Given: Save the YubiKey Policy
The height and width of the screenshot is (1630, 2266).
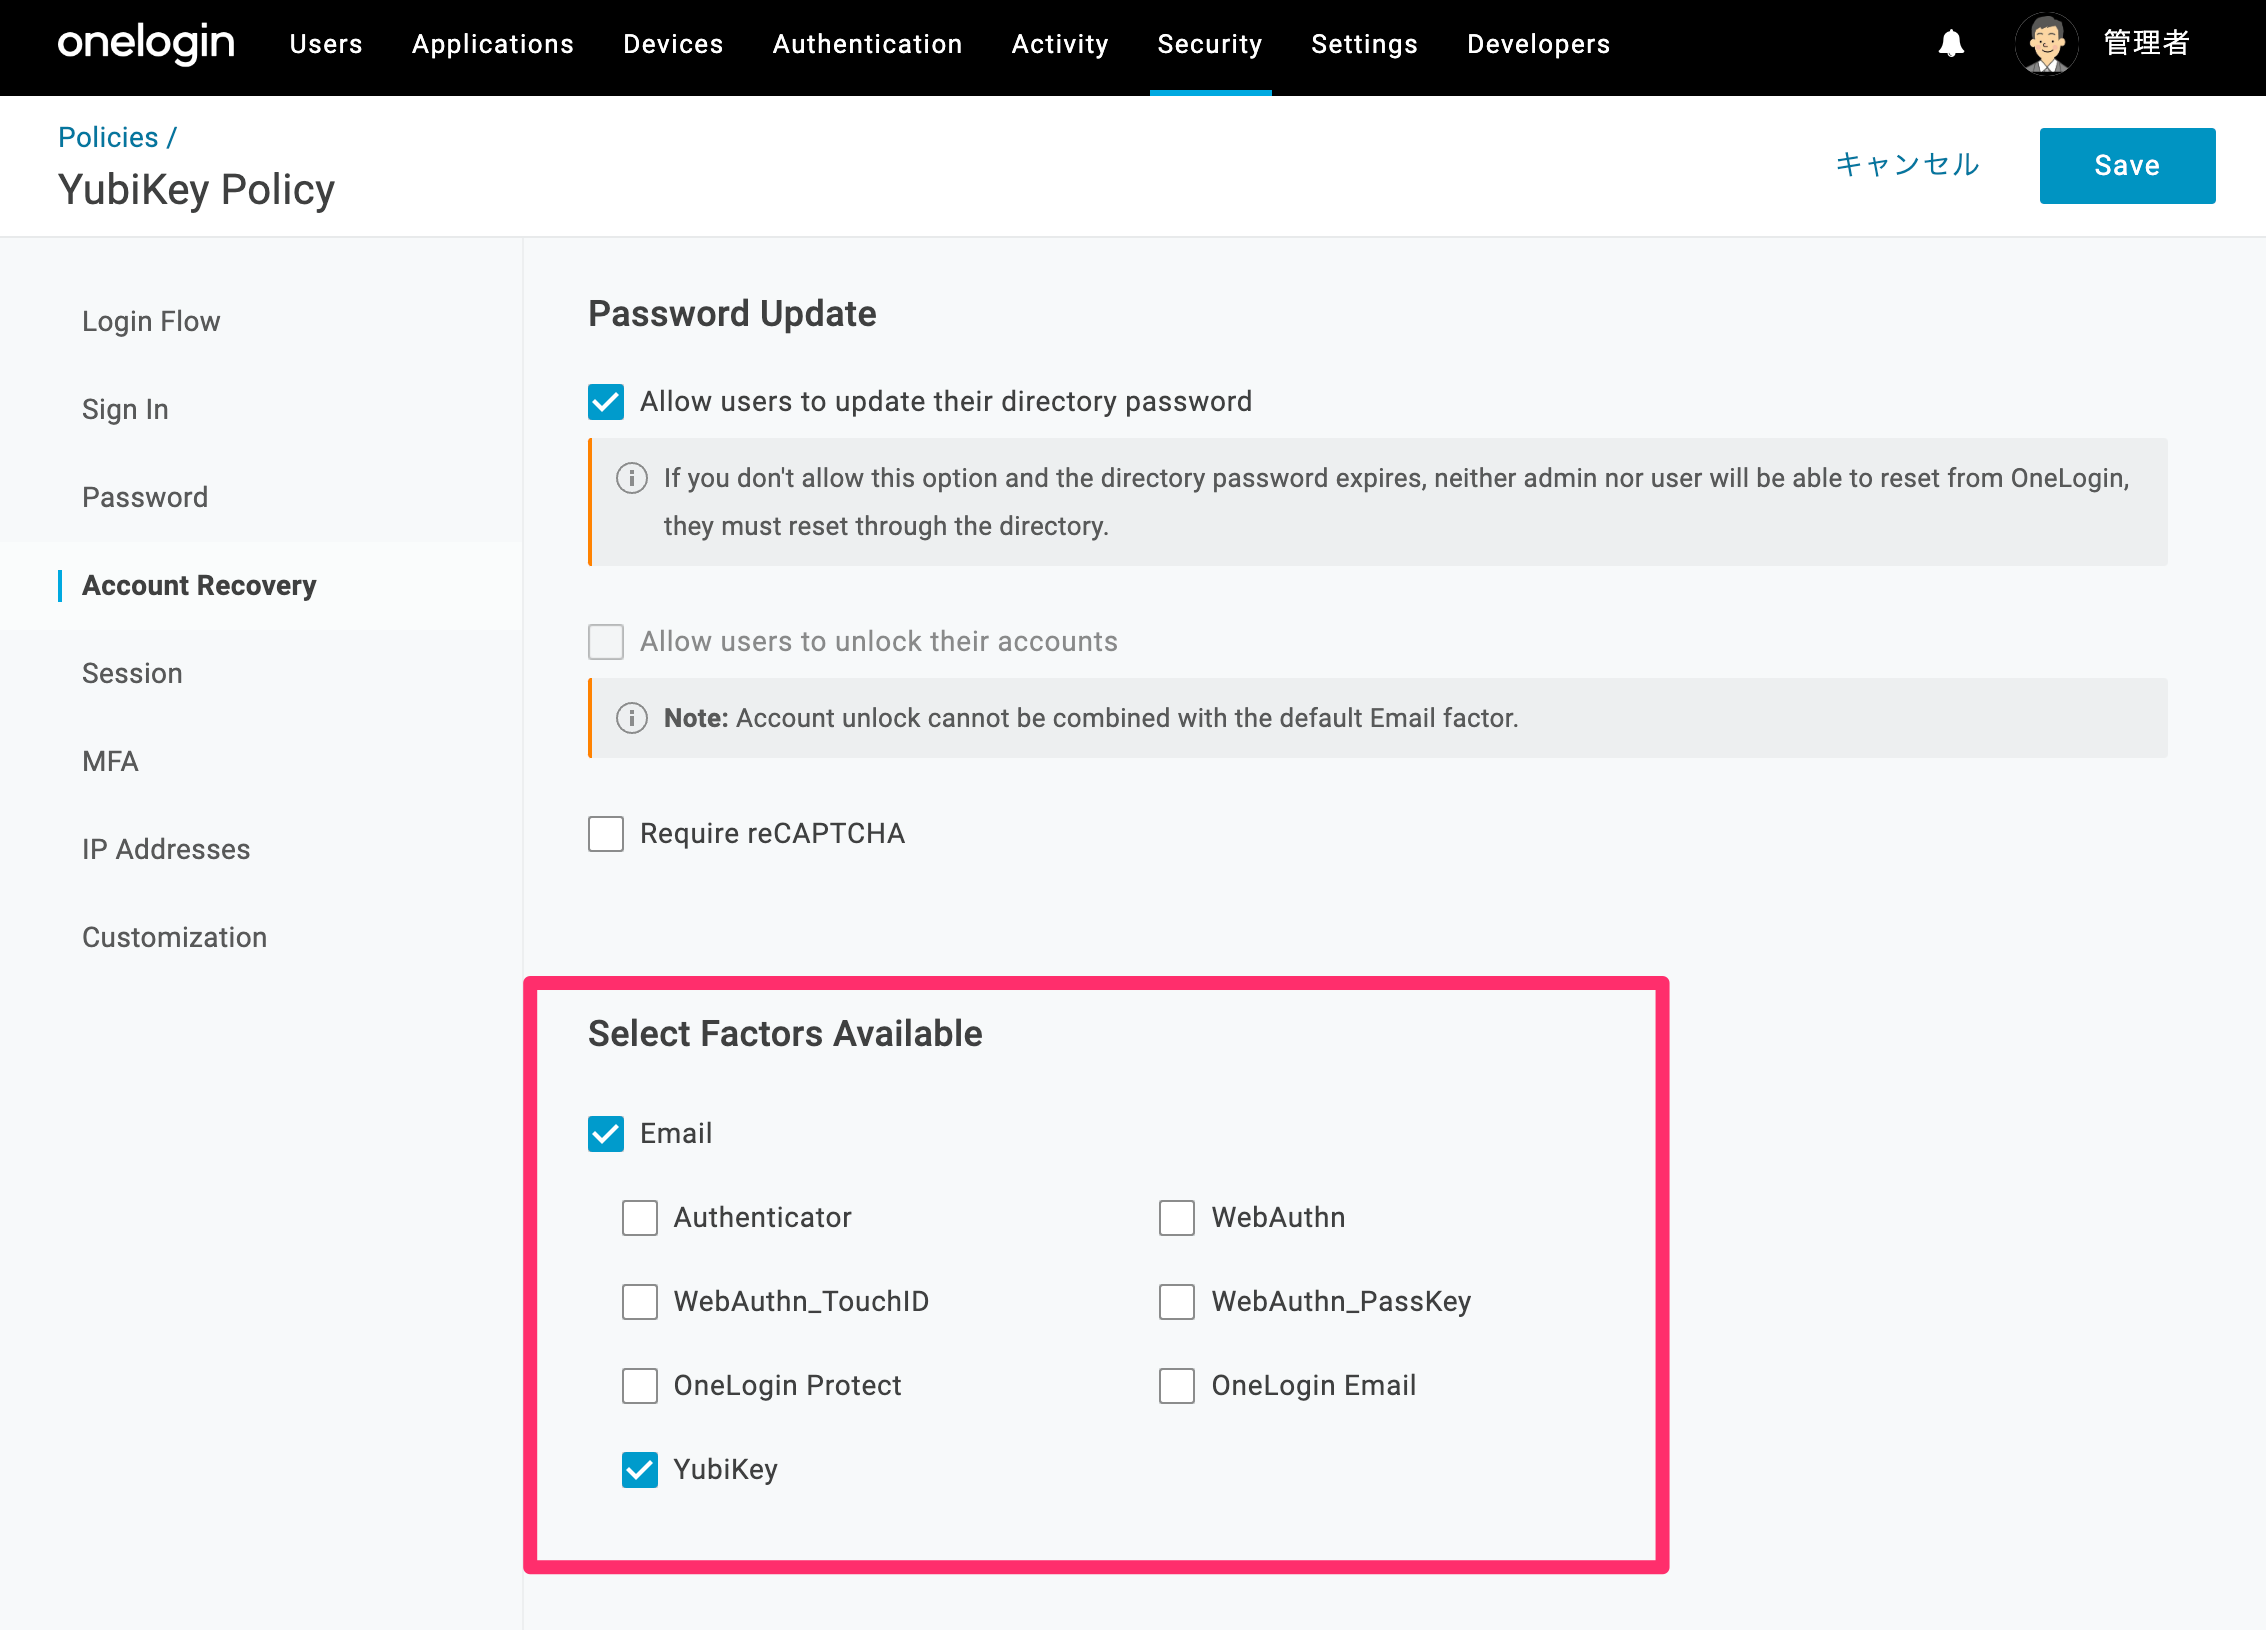Looking at the screenshot, I should coord(2127,166).
